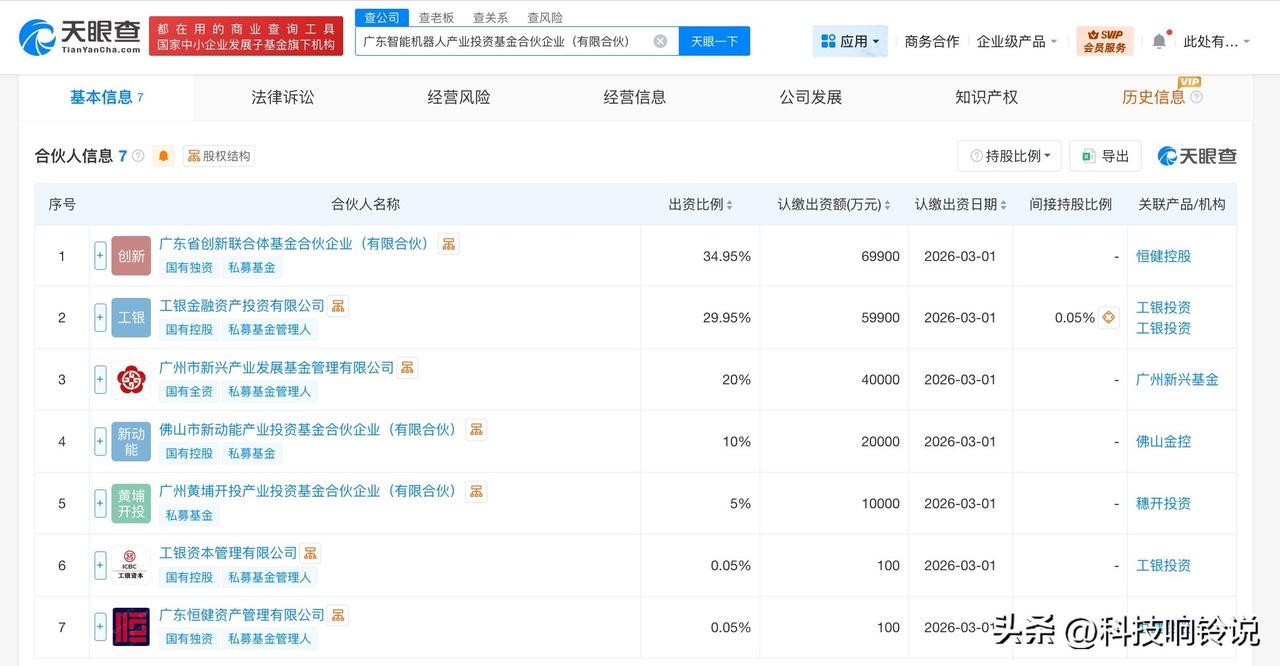This screenshot has width=1280, height=666.
Task: Open 广州市新兴产业发展基金管理有限公司 link
Action: tap(277, 368)
